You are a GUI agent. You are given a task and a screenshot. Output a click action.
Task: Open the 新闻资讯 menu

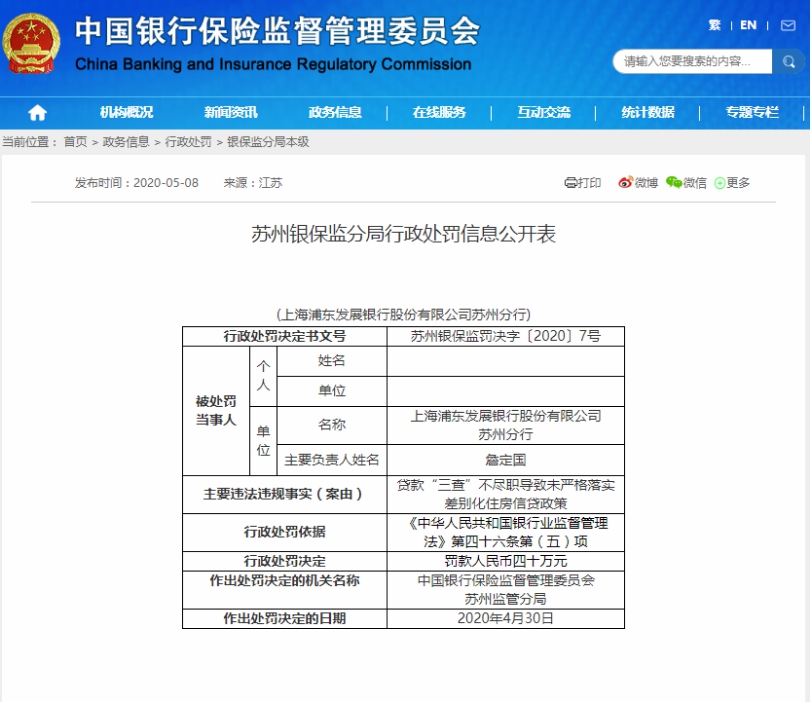pos(231,112)
